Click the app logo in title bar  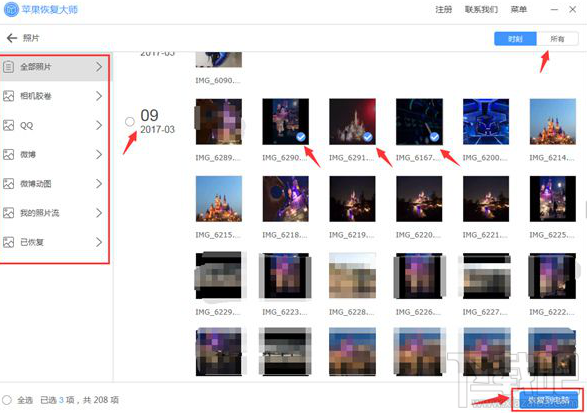[11, 10]
